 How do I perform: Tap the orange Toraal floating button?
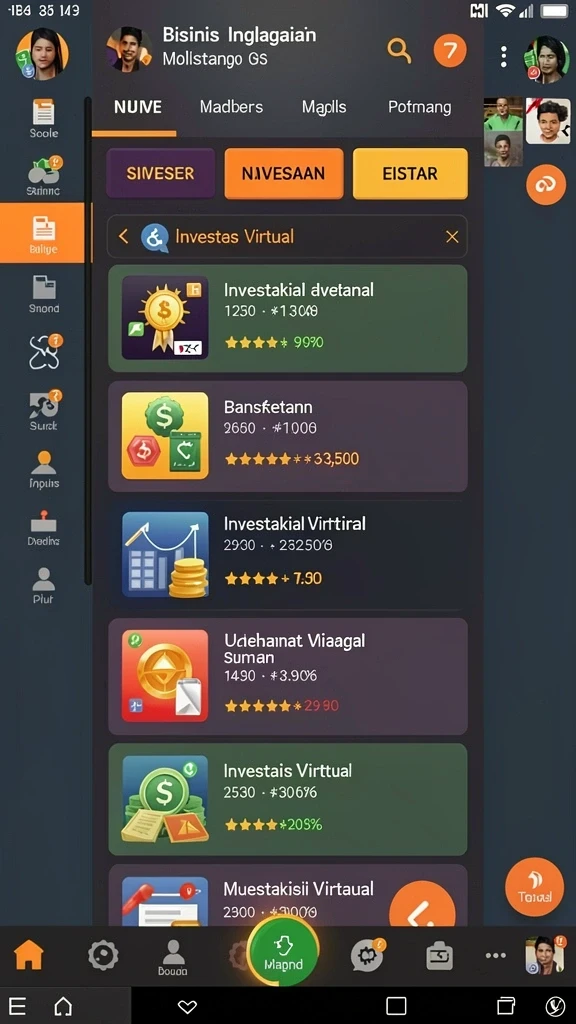[534, 886]
